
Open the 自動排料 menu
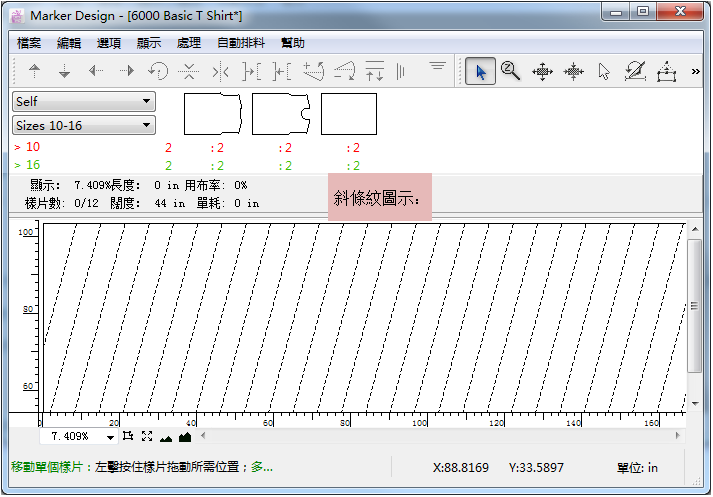(241, 43)
